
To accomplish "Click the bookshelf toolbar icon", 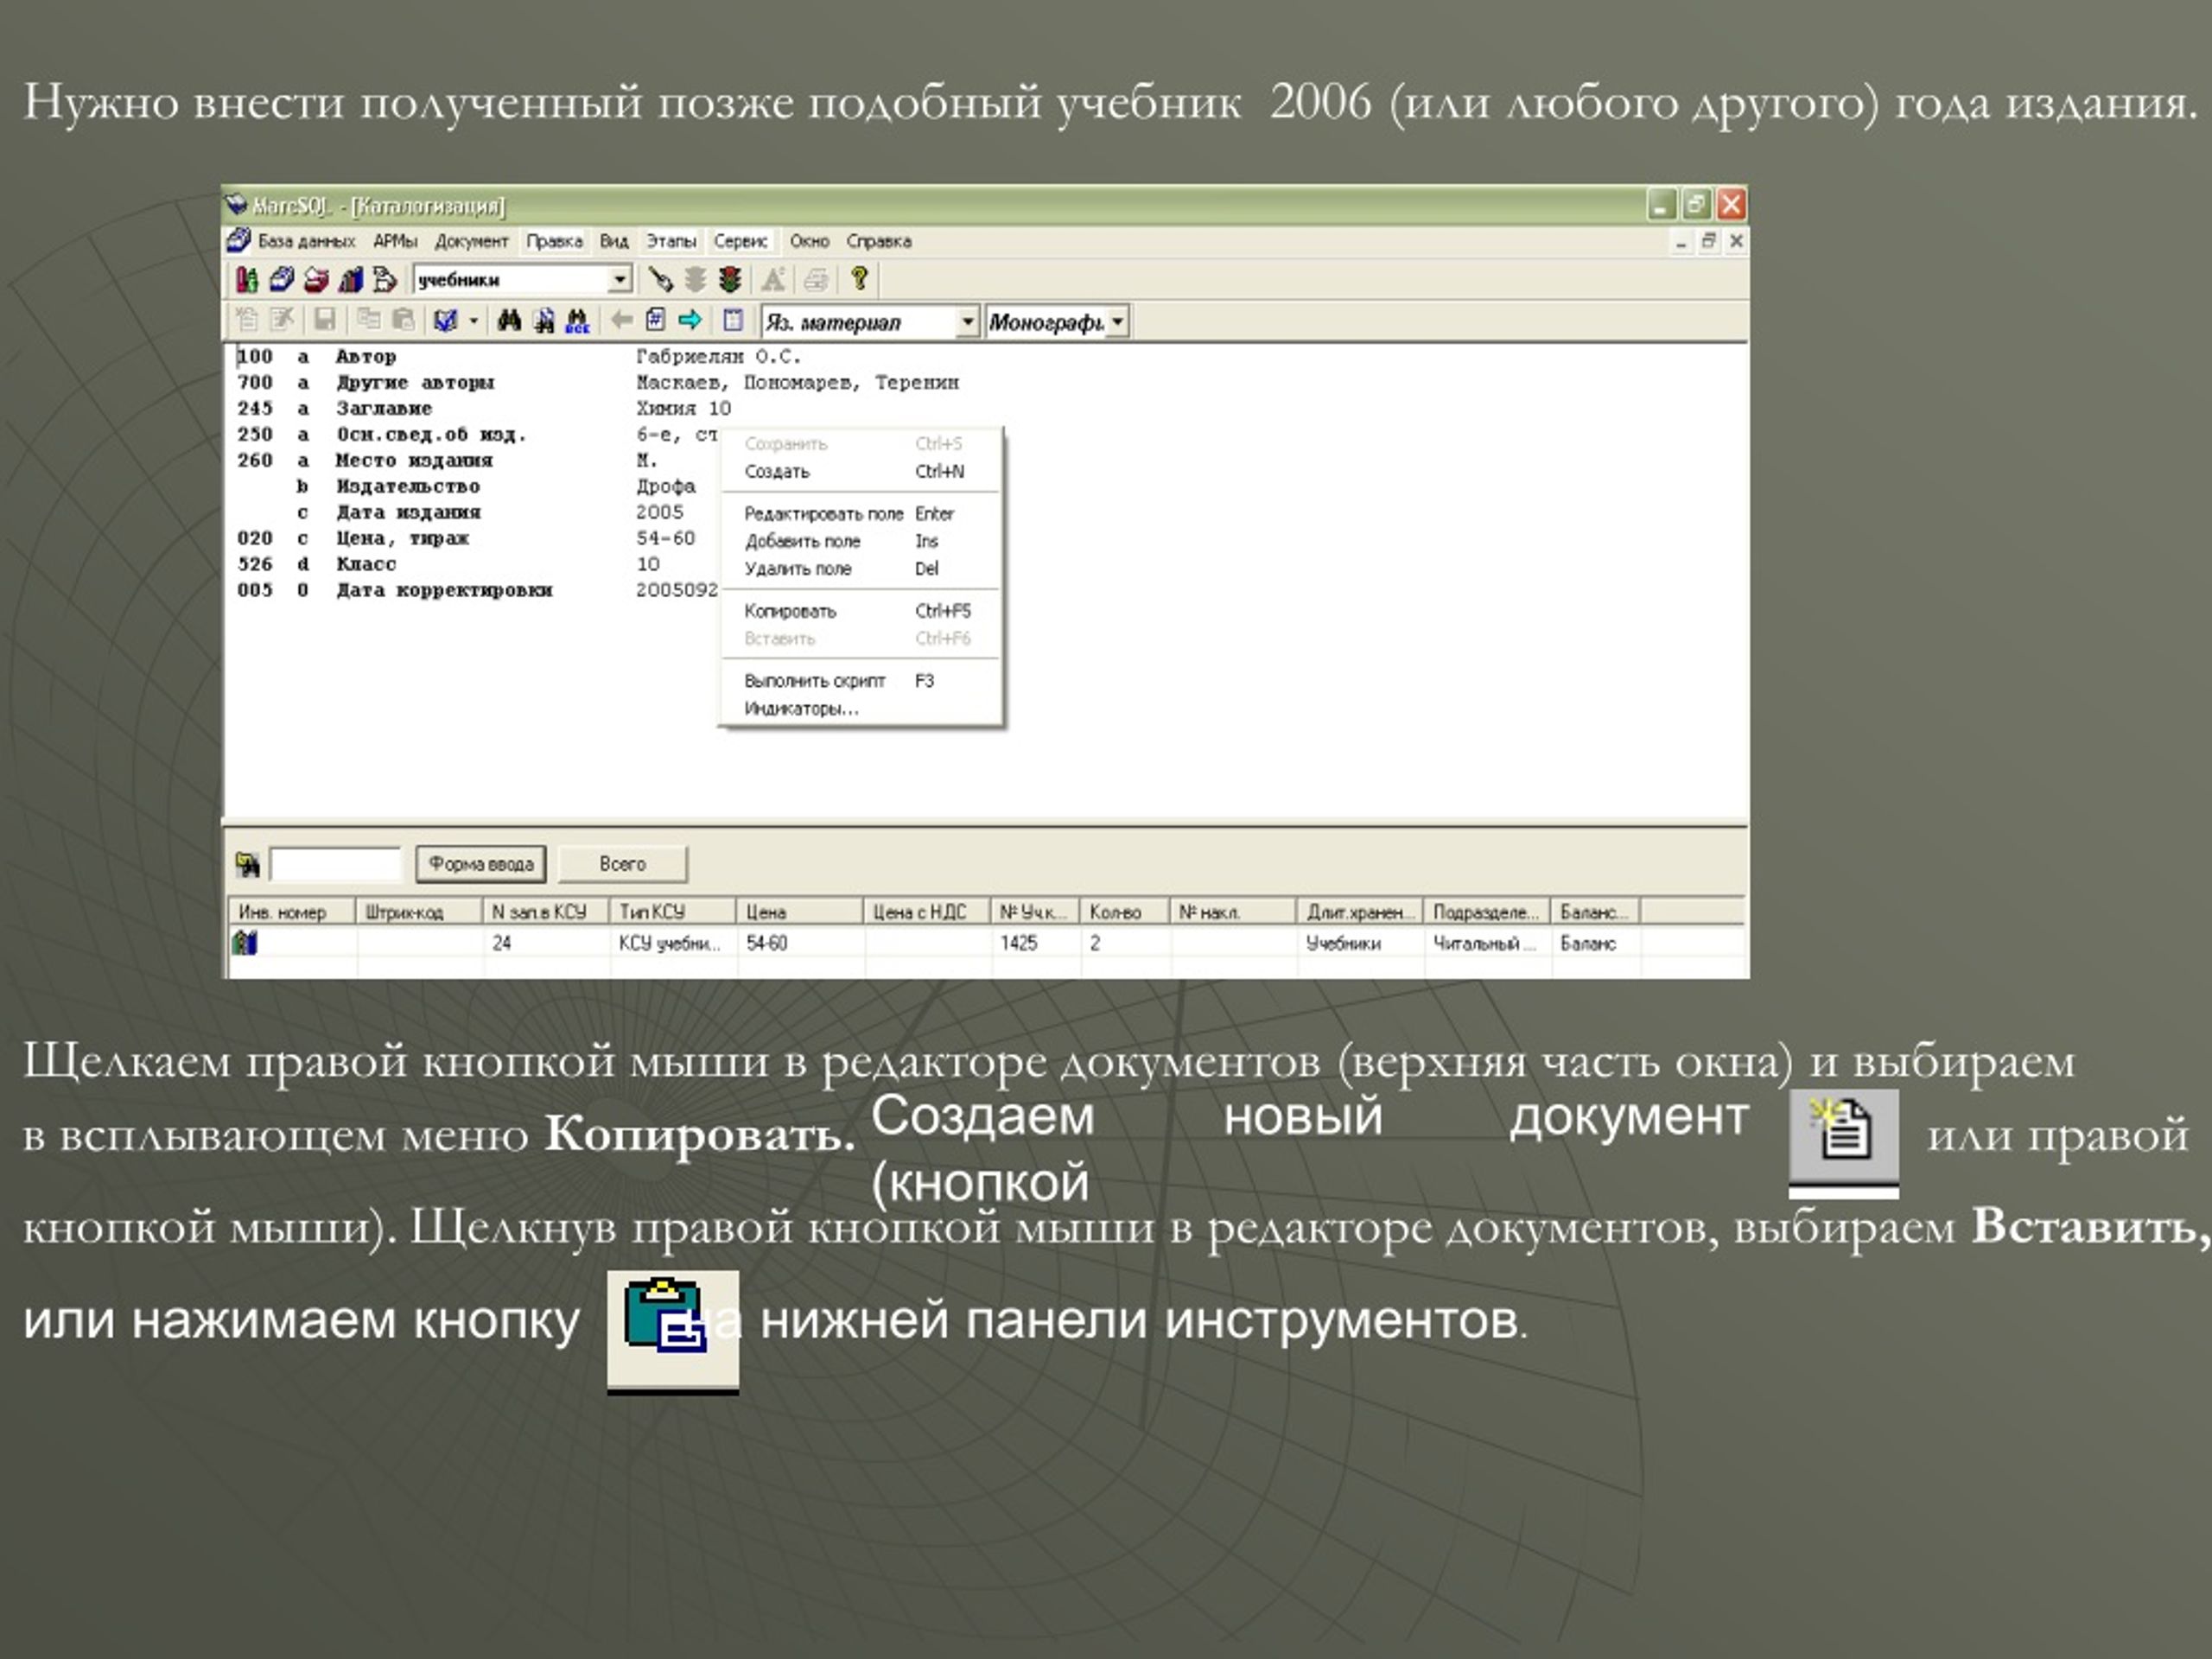I will (x=351, y=280).
